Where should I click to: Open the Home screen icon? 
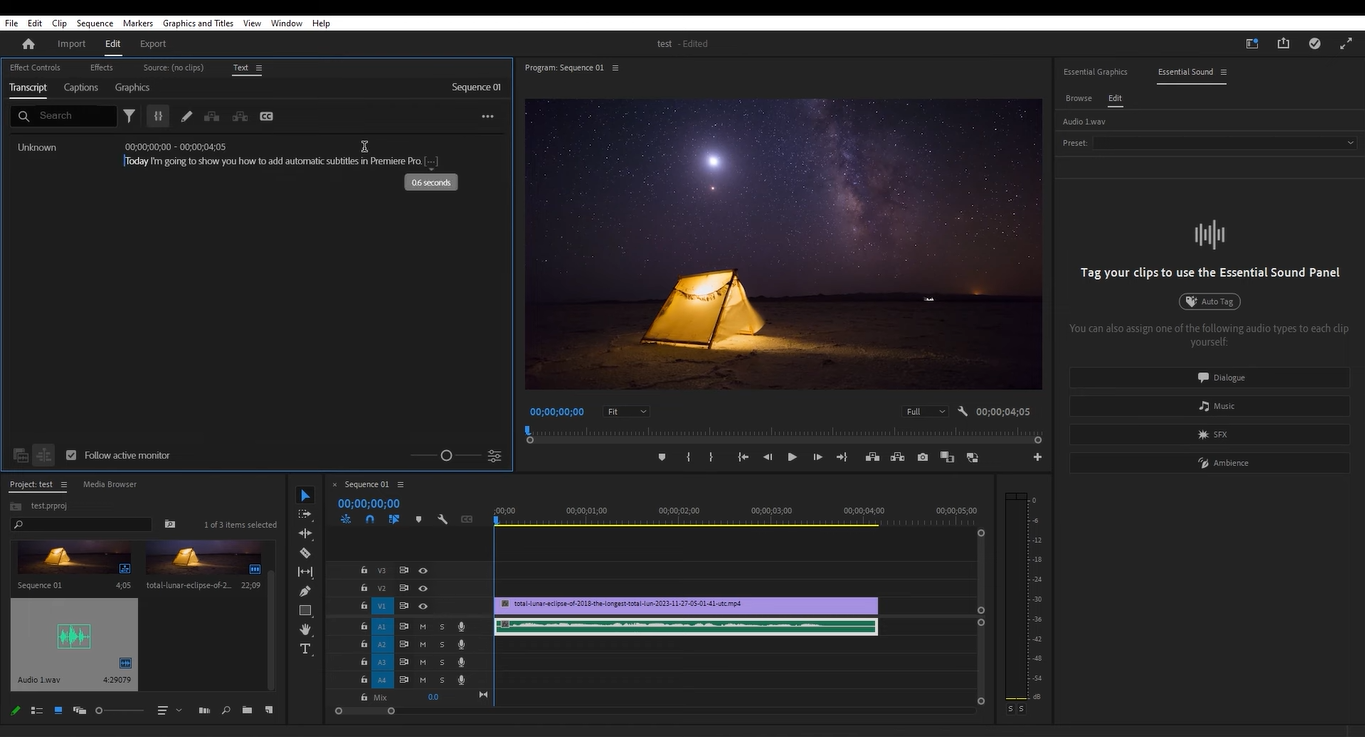[28, 44]
